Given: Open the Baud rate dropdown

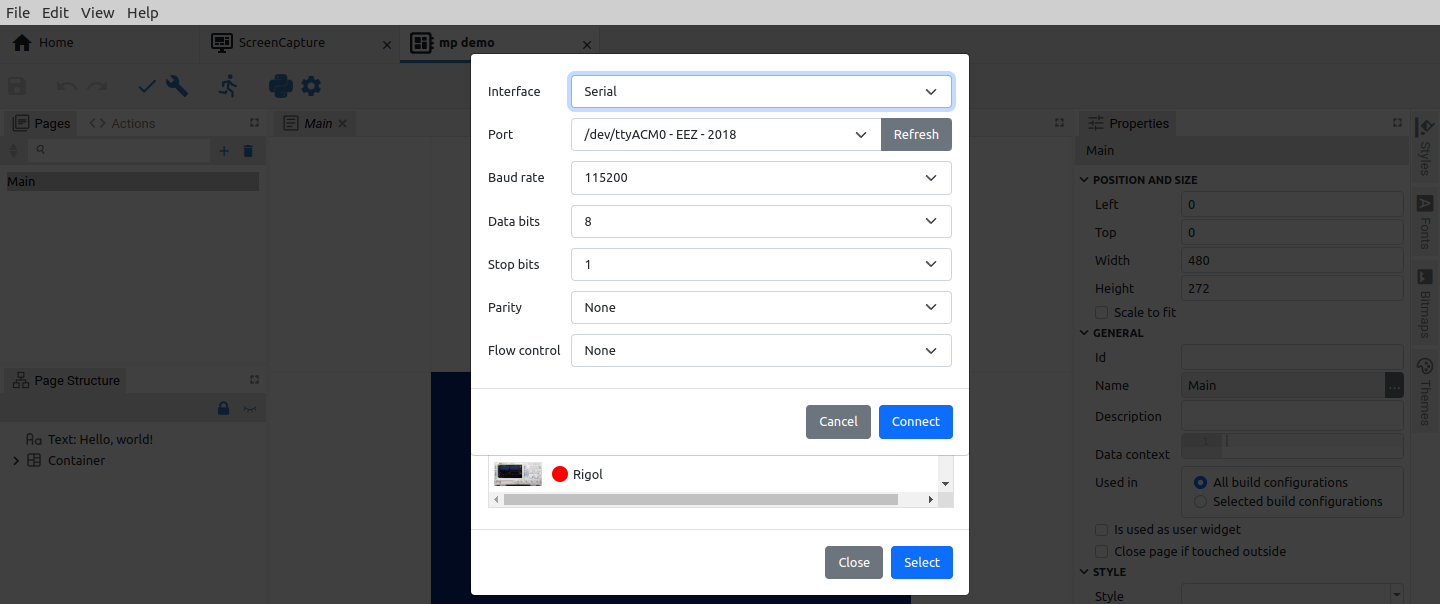Looking at the screenshot, I should [x=760, y=178].
